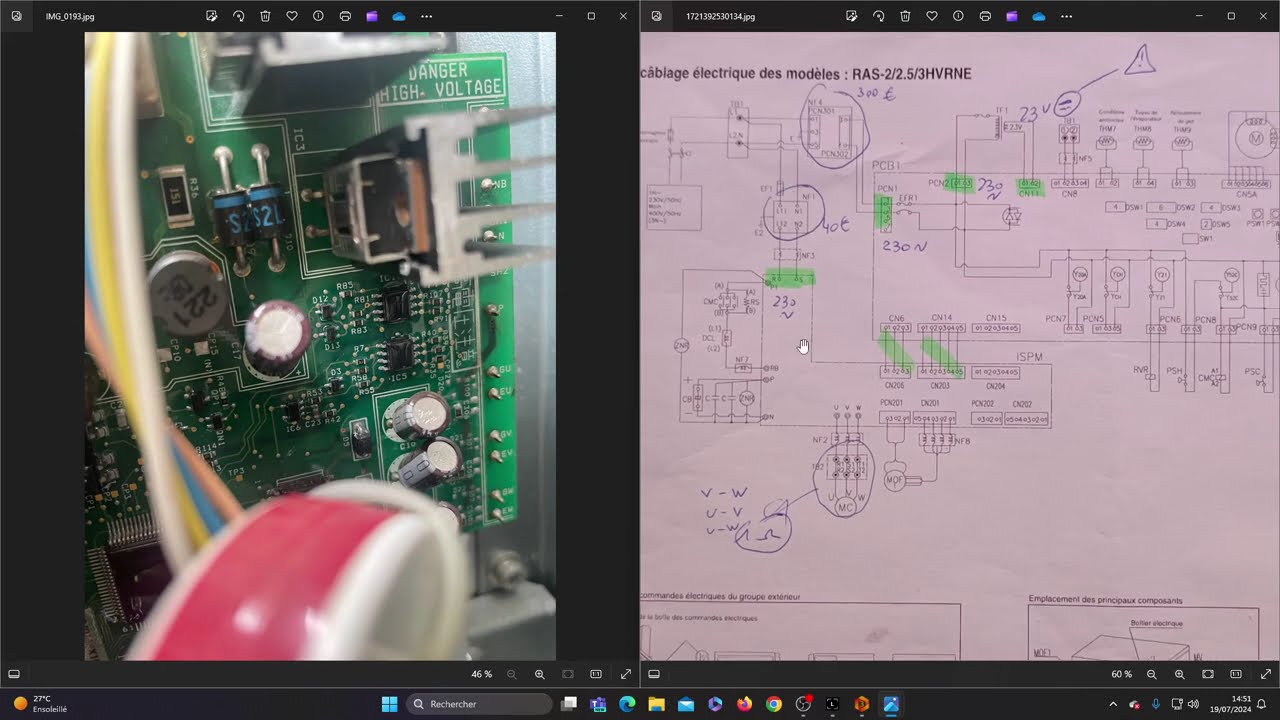Favorite the 1721392530134.jpg image with heart

(x=932, y=16)
